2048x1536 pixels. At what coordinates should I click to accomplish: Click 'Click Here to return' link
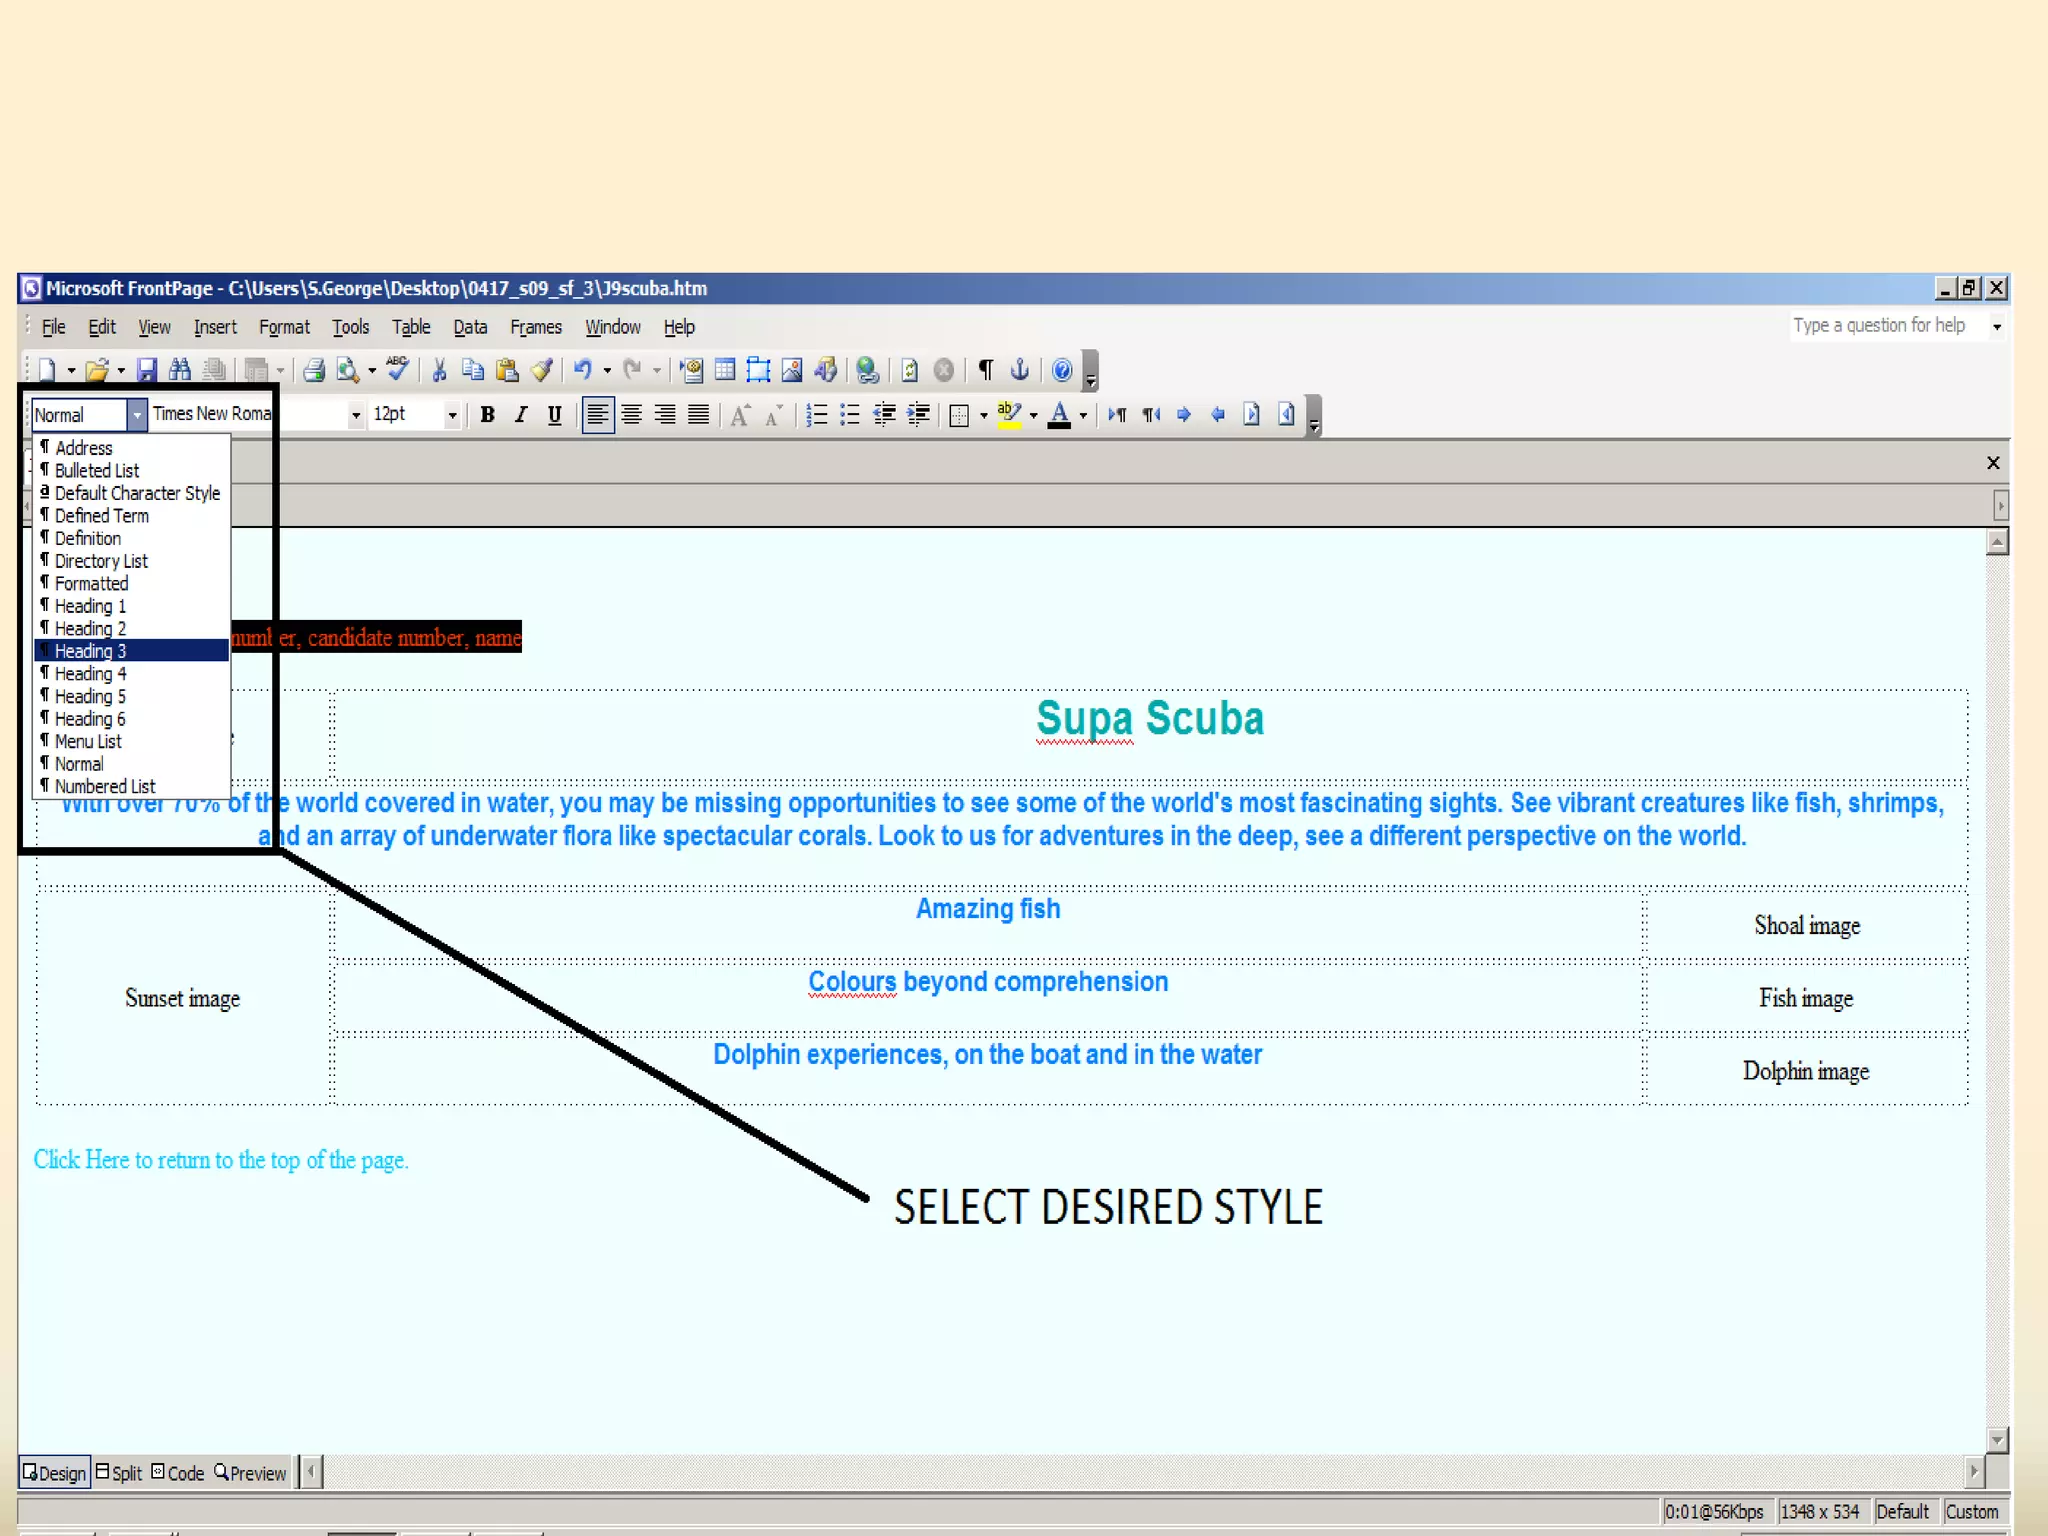(x=220, y=1160)
